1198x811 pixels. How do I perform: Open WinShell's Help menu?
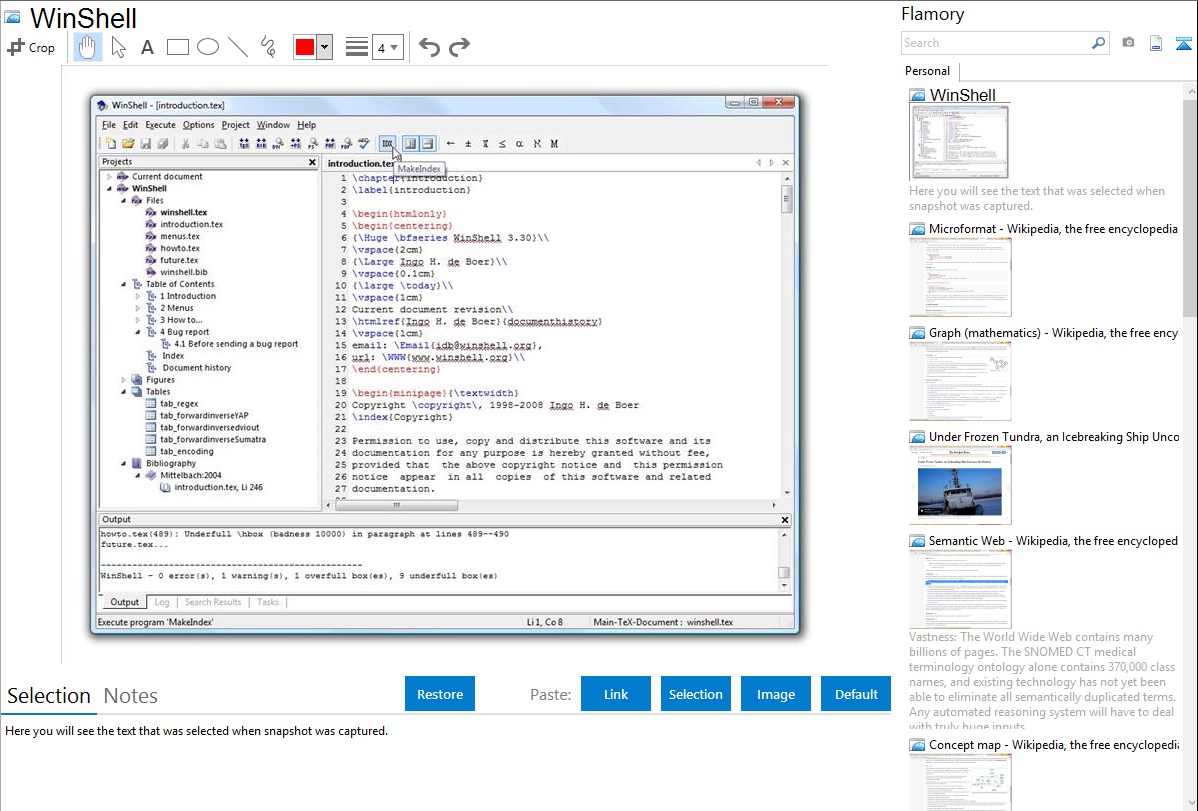click(306, 125)
